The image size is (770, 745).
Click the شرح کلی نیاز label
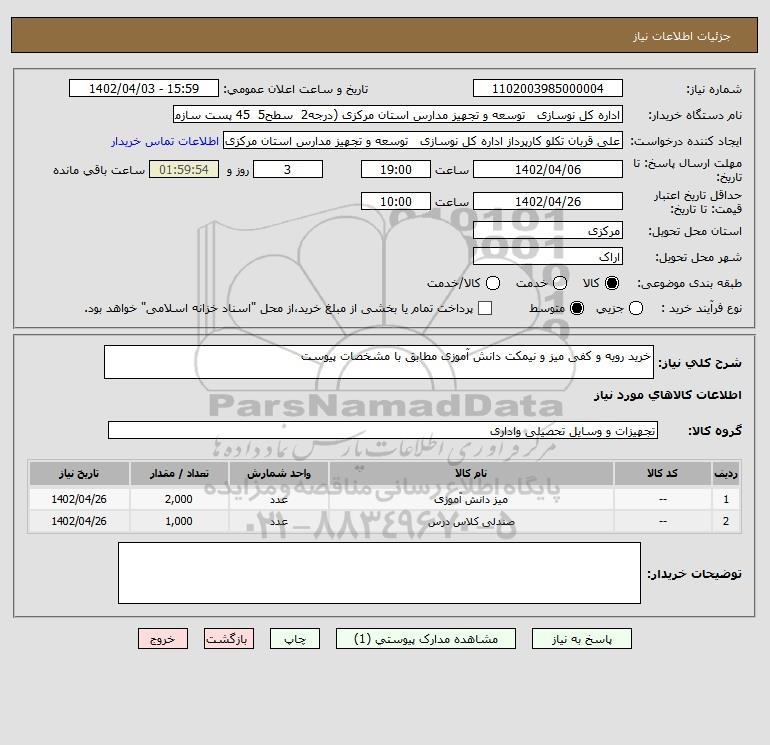coord(700,363)
